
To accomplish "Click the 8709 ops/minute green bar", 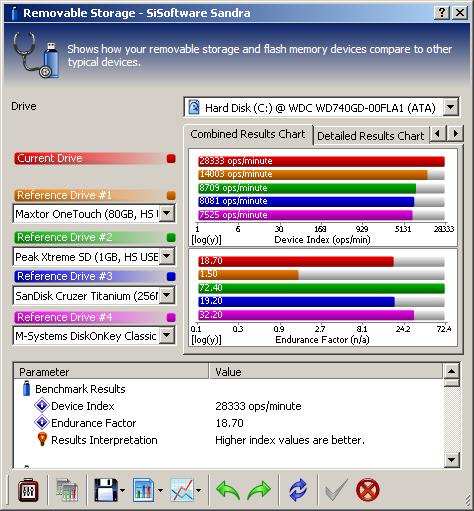I will coord(307,188).
